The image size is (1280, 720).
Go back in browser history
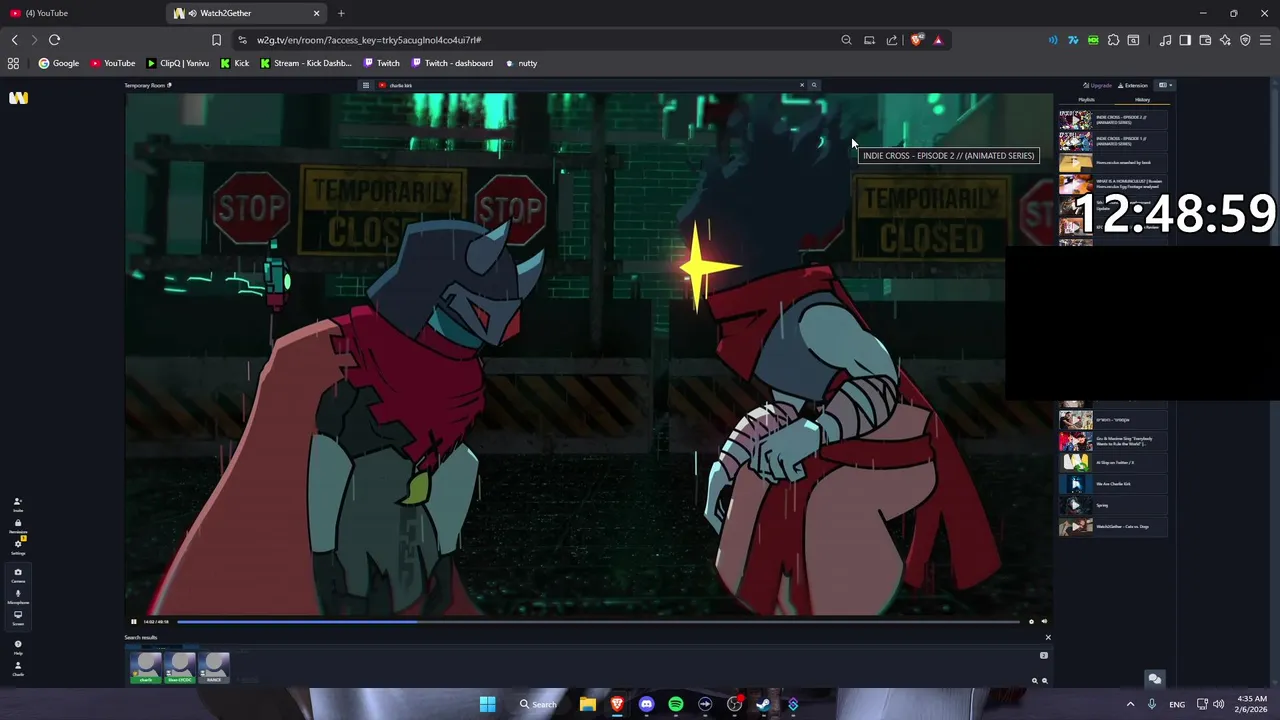14,40
